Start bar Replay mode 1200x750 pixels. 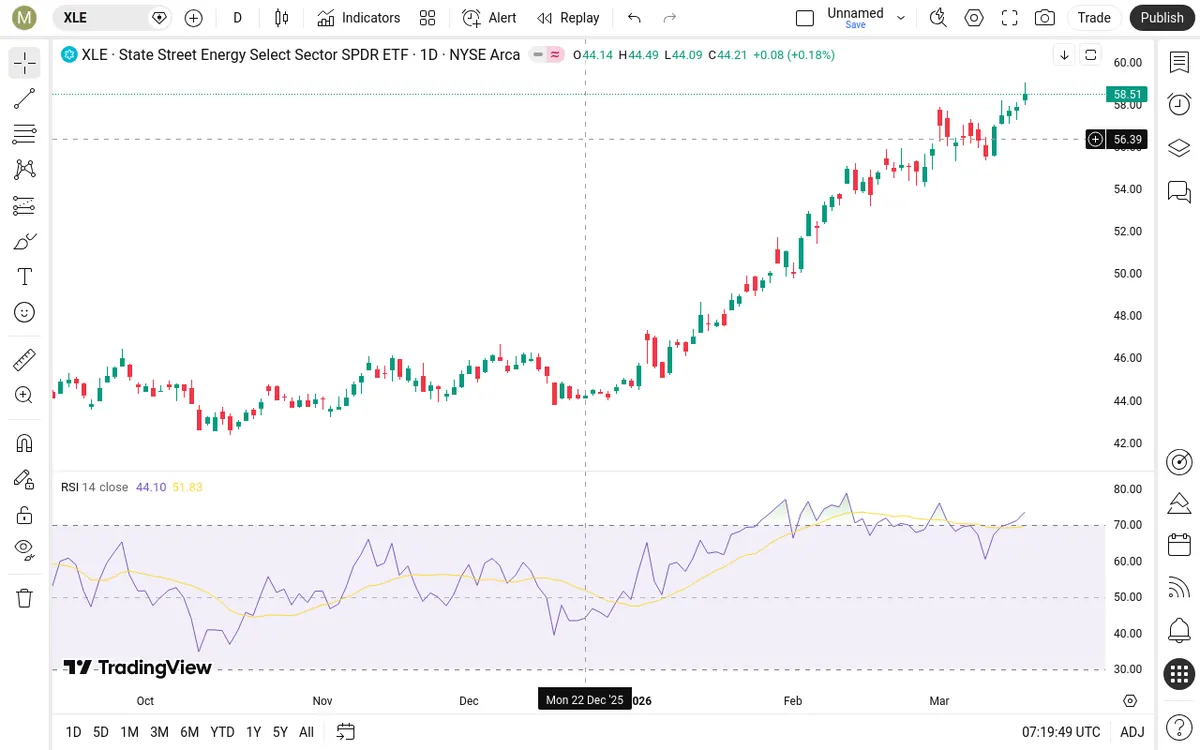[568, 18]
